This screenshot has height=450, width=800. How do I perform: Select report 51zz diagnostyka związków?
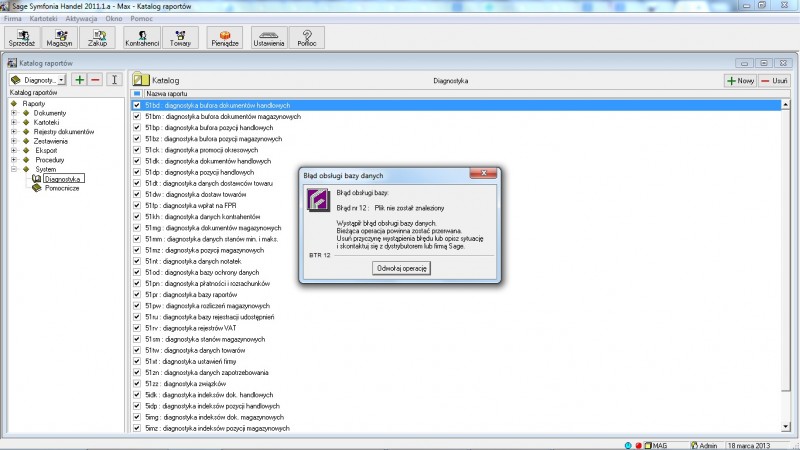tap(185, 384)
